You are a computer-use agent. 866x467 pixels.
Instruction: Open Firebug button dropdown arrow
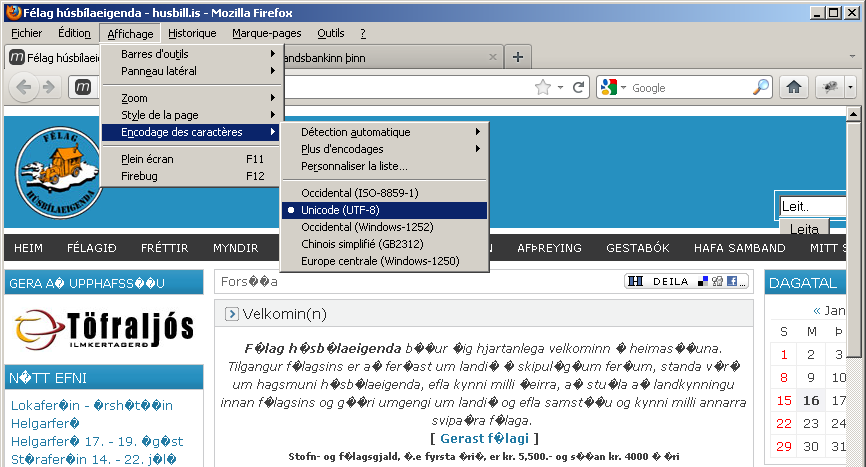point(850,87)
